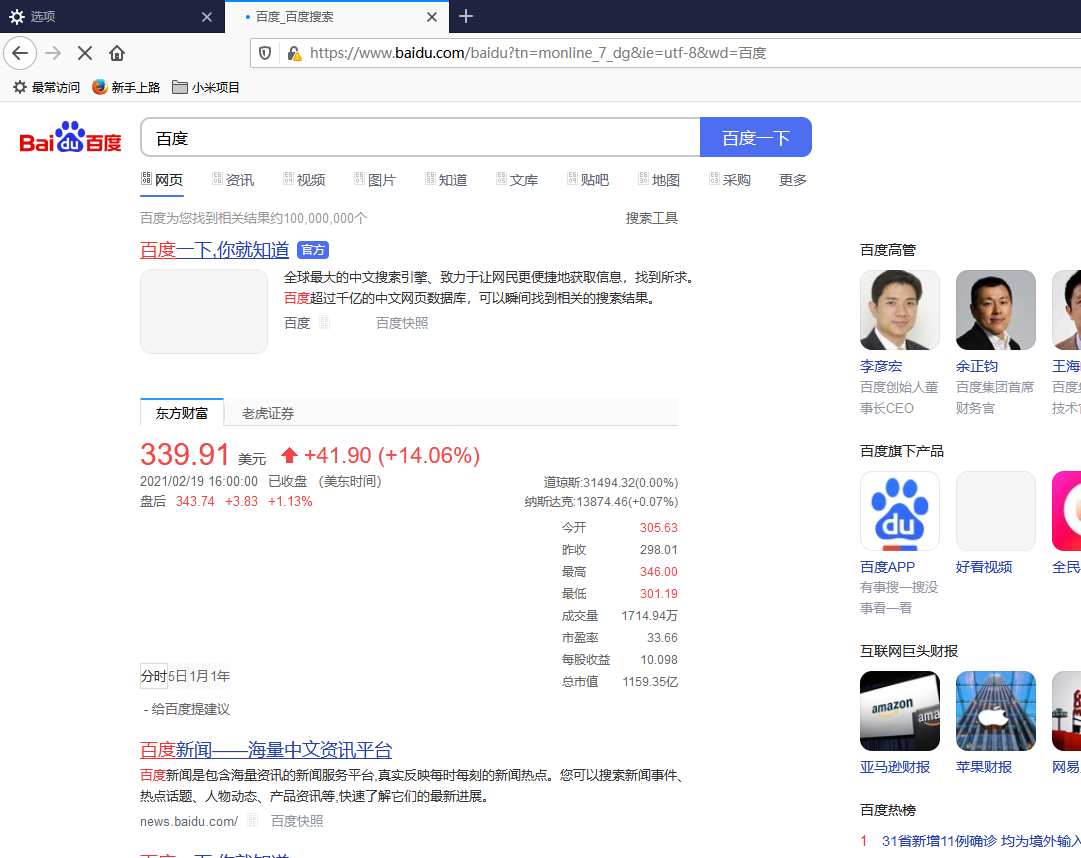Image resolution: width=1081 pixels, height=858 pixels.
Task: Open the 百度一下,你就知道 official result
Action: [x=214, y=249]
